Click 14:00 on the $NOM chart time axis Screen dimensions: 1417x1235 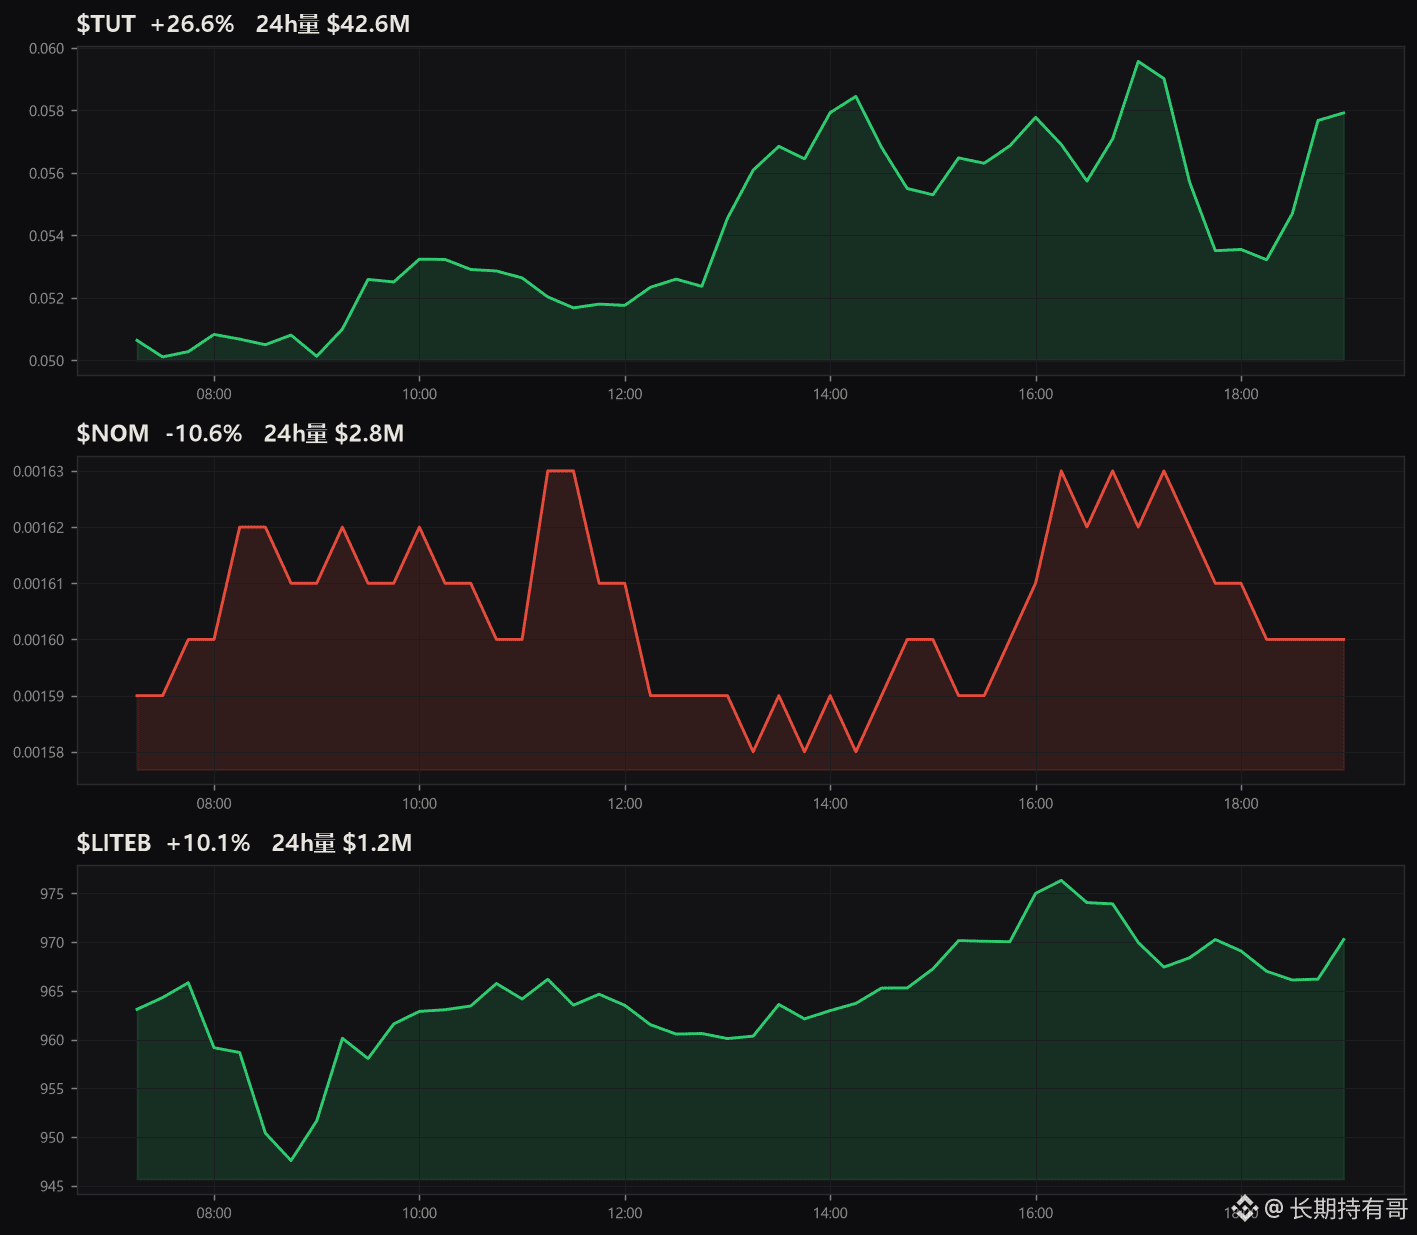coord(830,804)
